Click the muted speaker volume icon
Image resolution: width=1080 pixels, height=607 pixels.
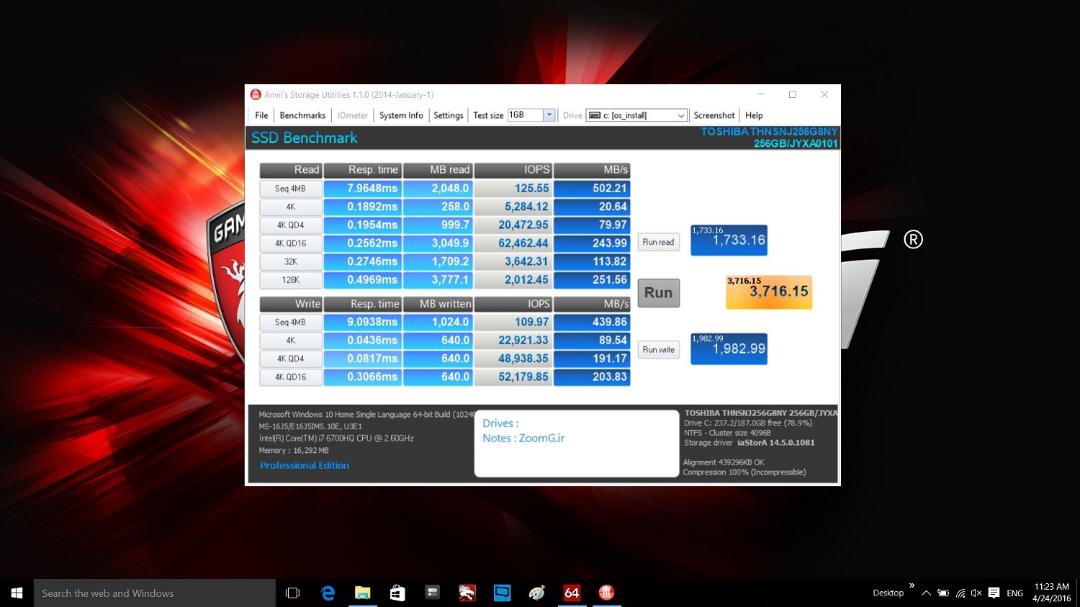976,593
